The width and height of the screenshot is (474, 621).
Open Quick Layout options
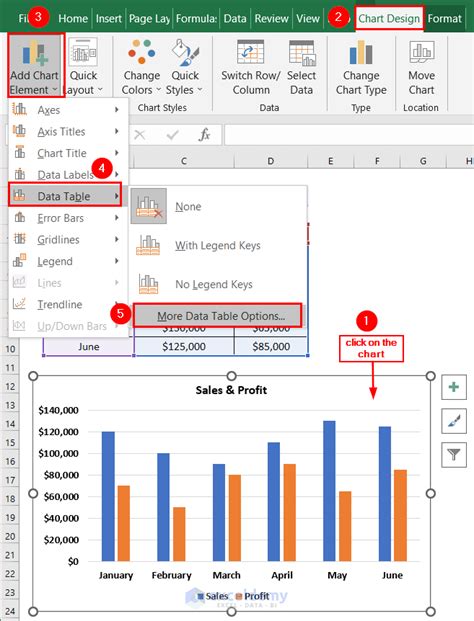click(82, 65)
